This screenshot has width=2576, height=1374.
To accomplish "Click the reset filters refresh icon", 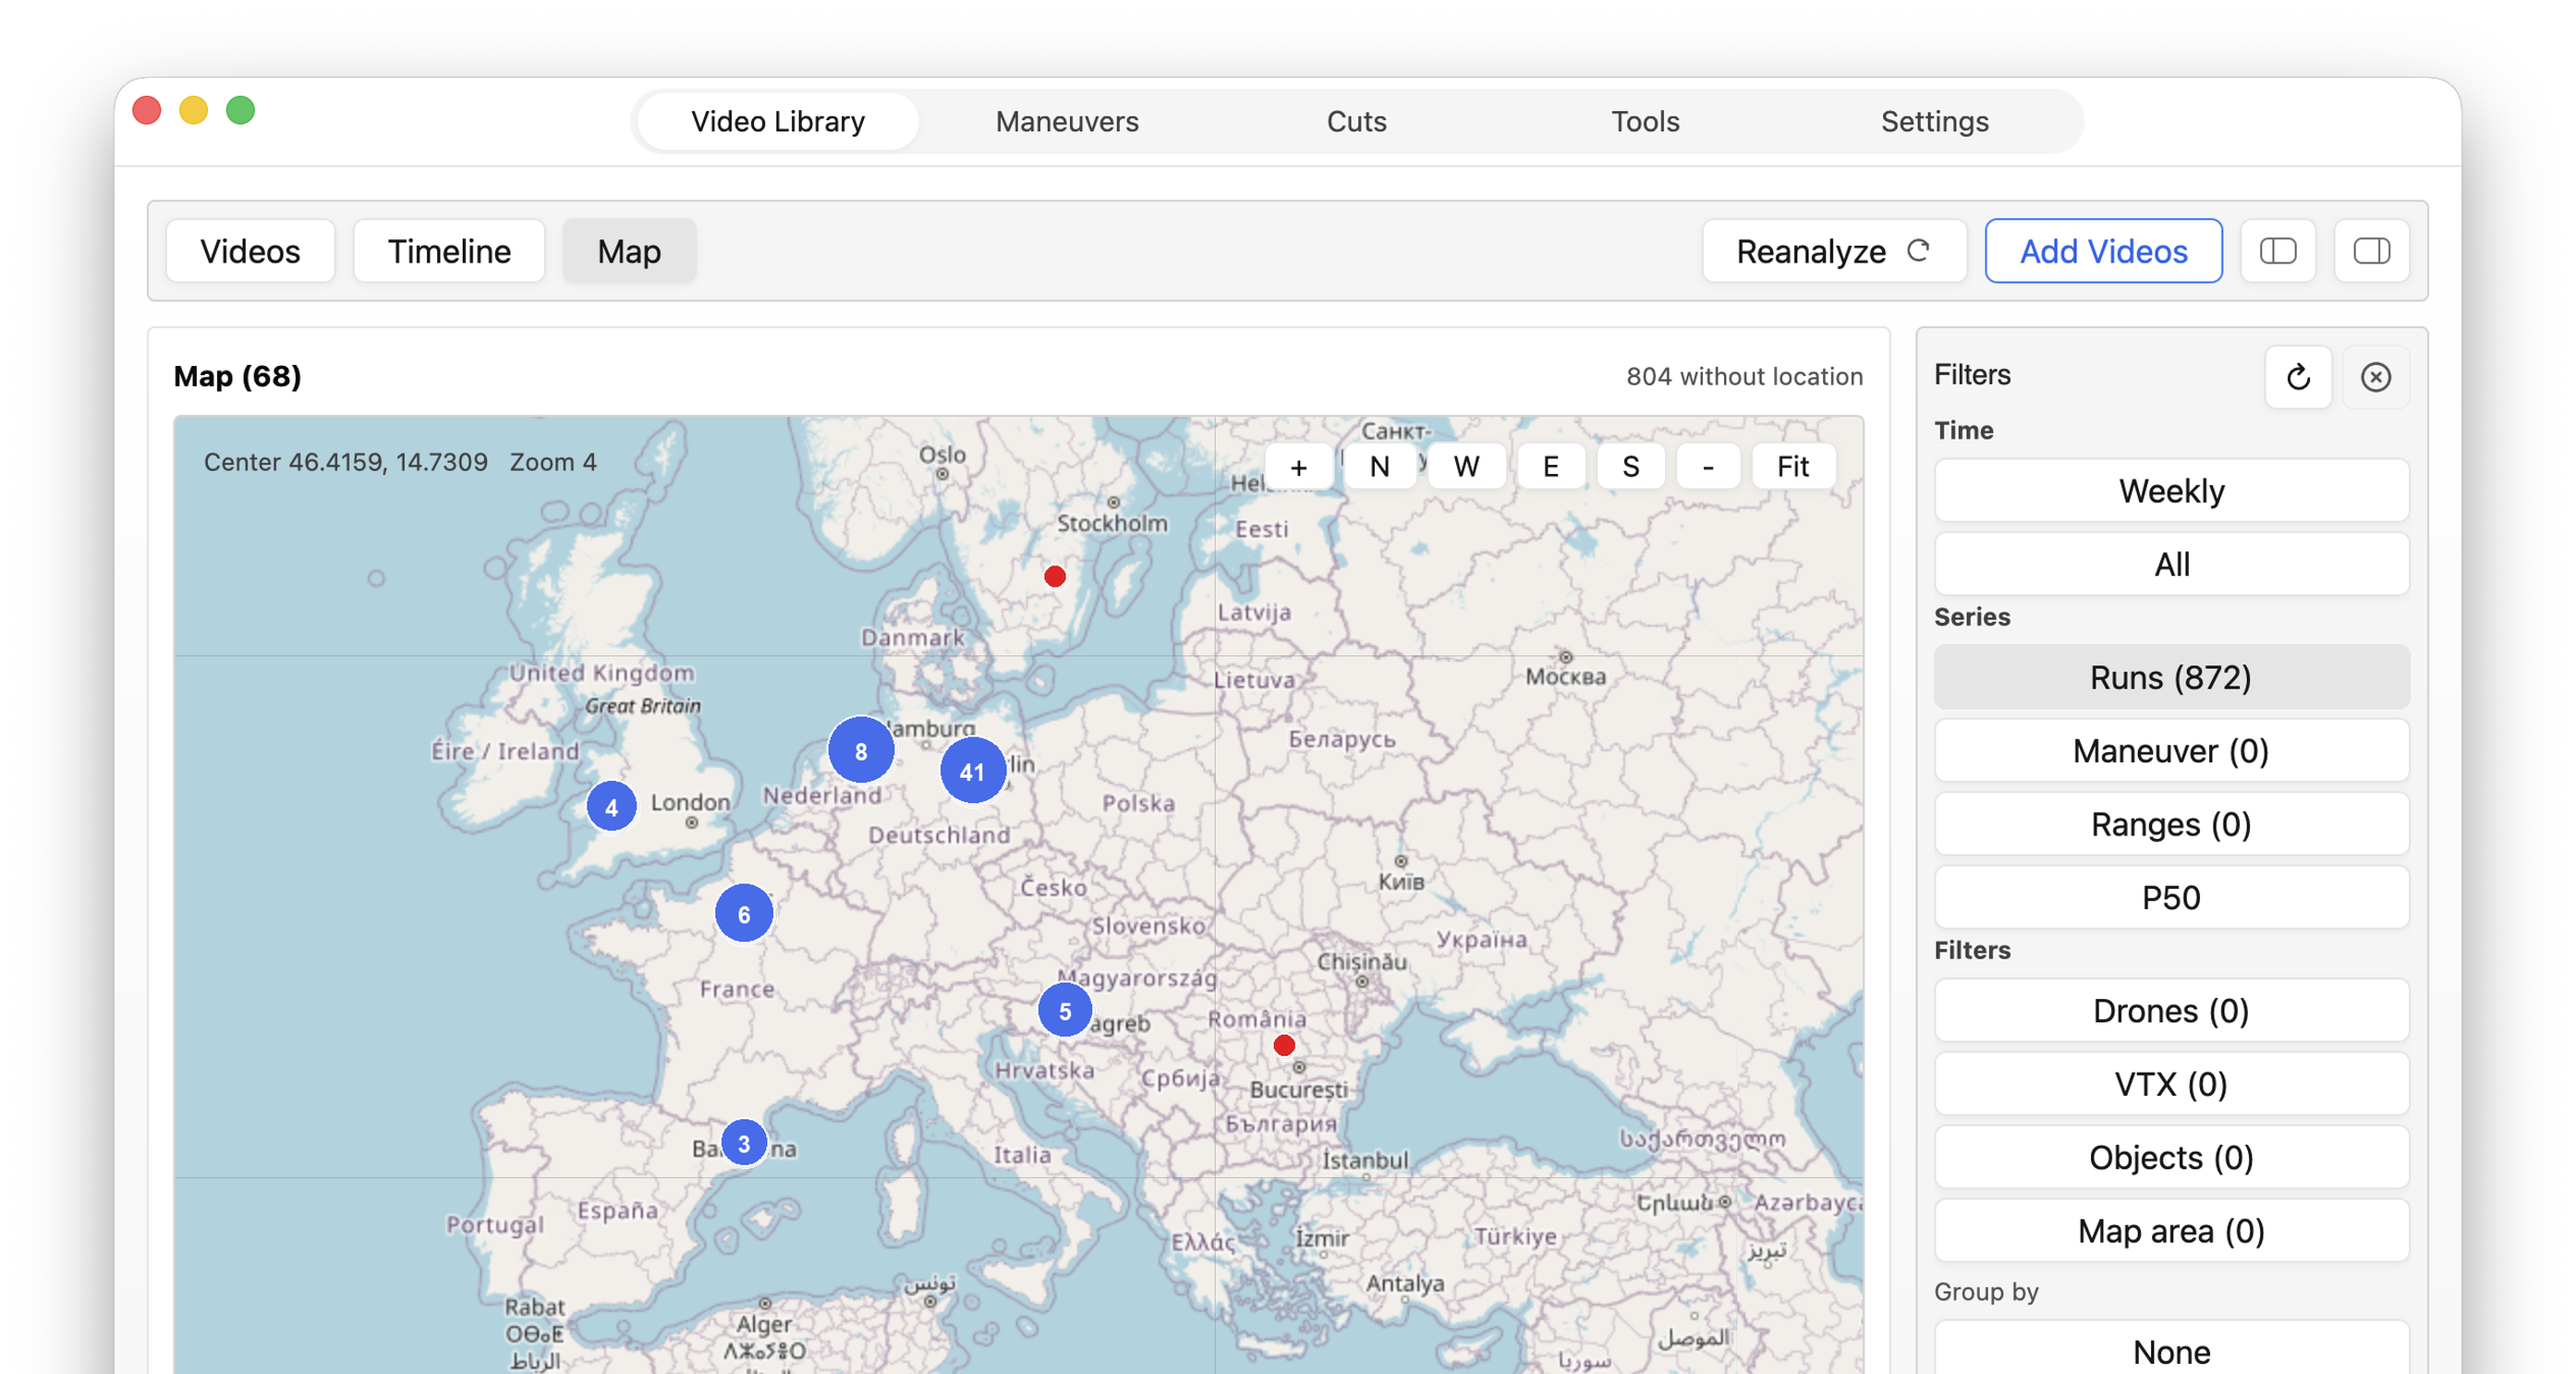I will 2298,377.
